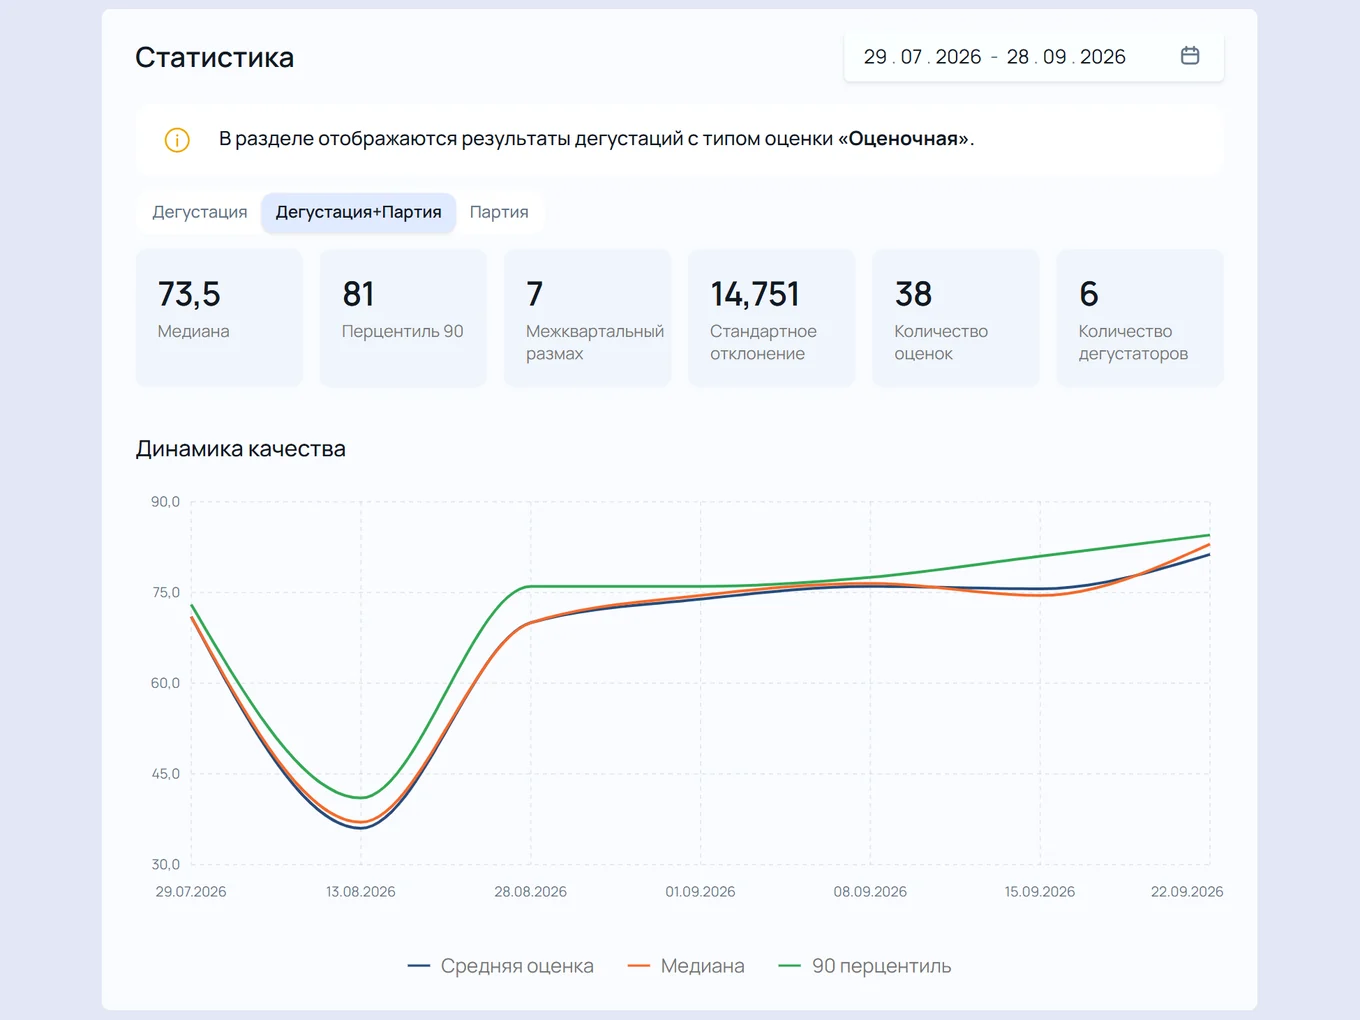
Task: Click the Медиана 73,5 stat card
Action: click(219, 318)
